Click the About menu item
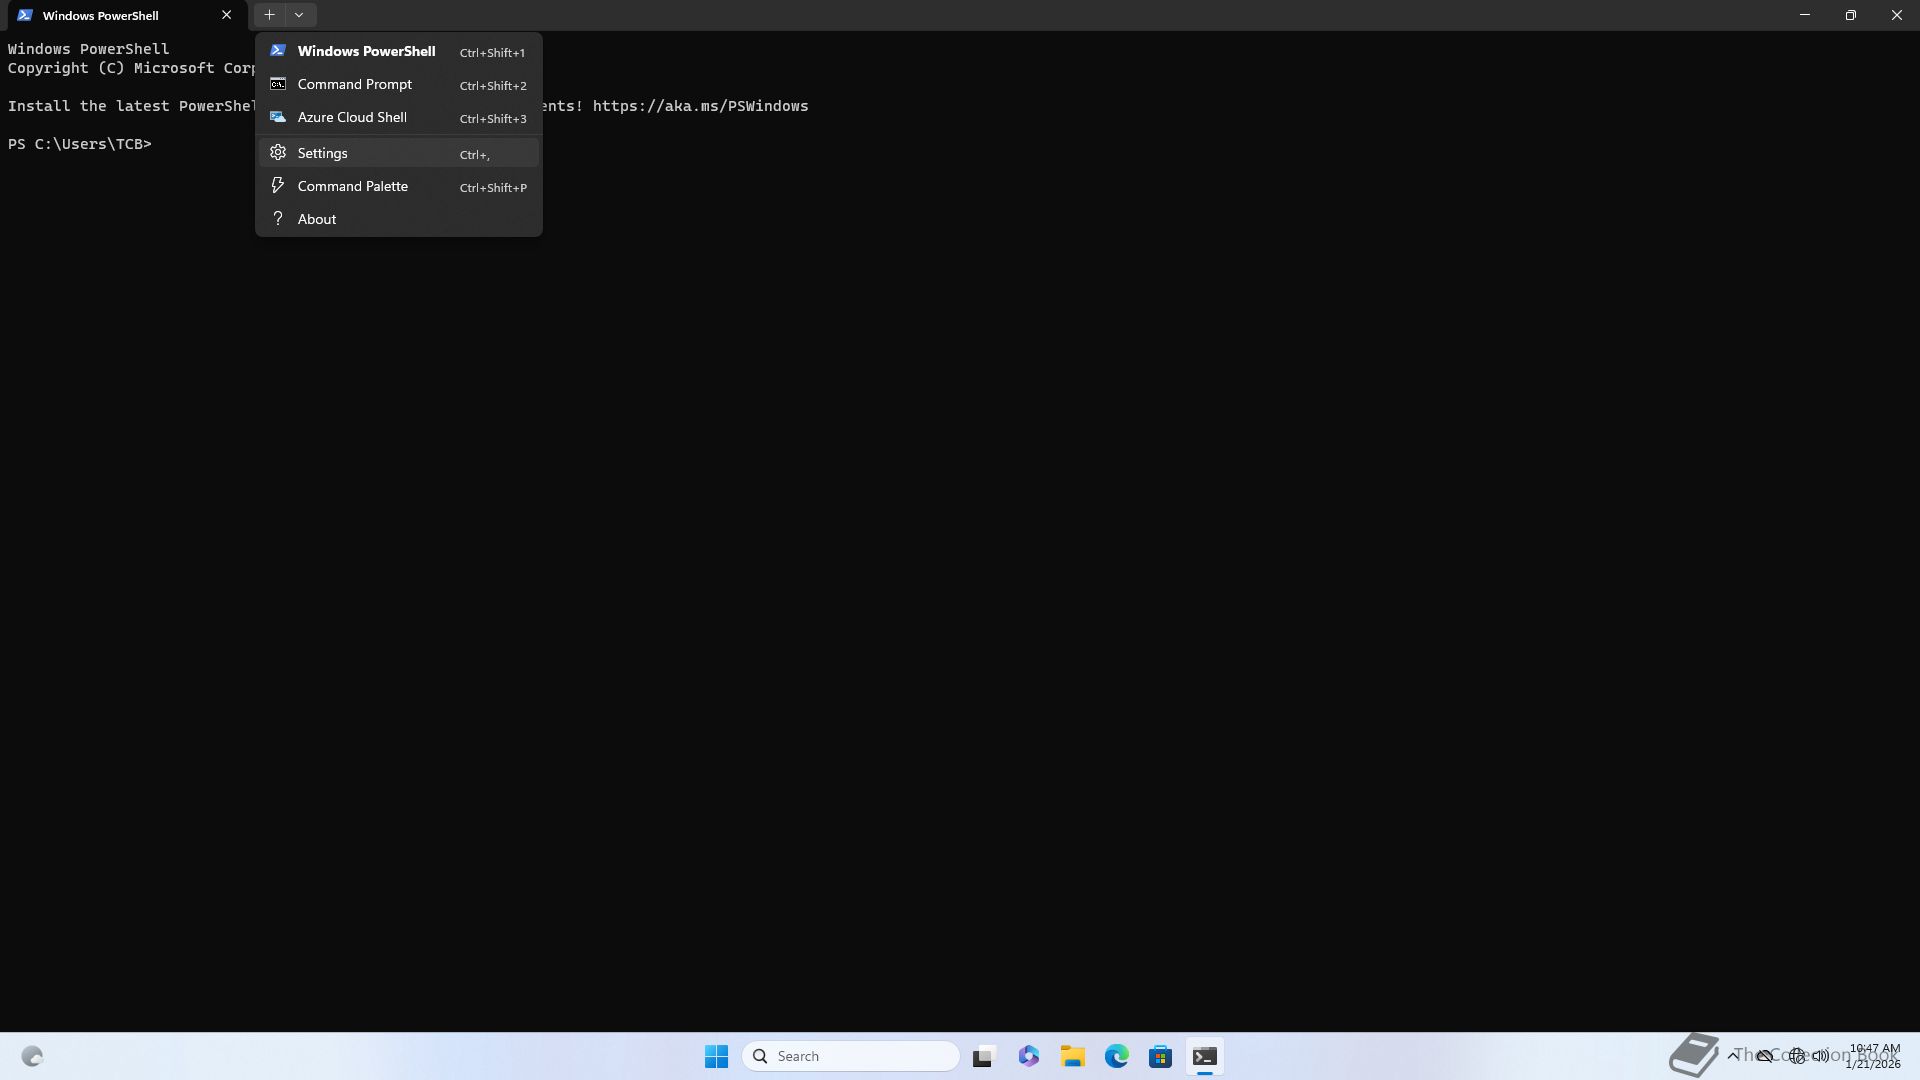Image resolution: width=1920 pixels, height=1080 pixels. coord(316,219)
